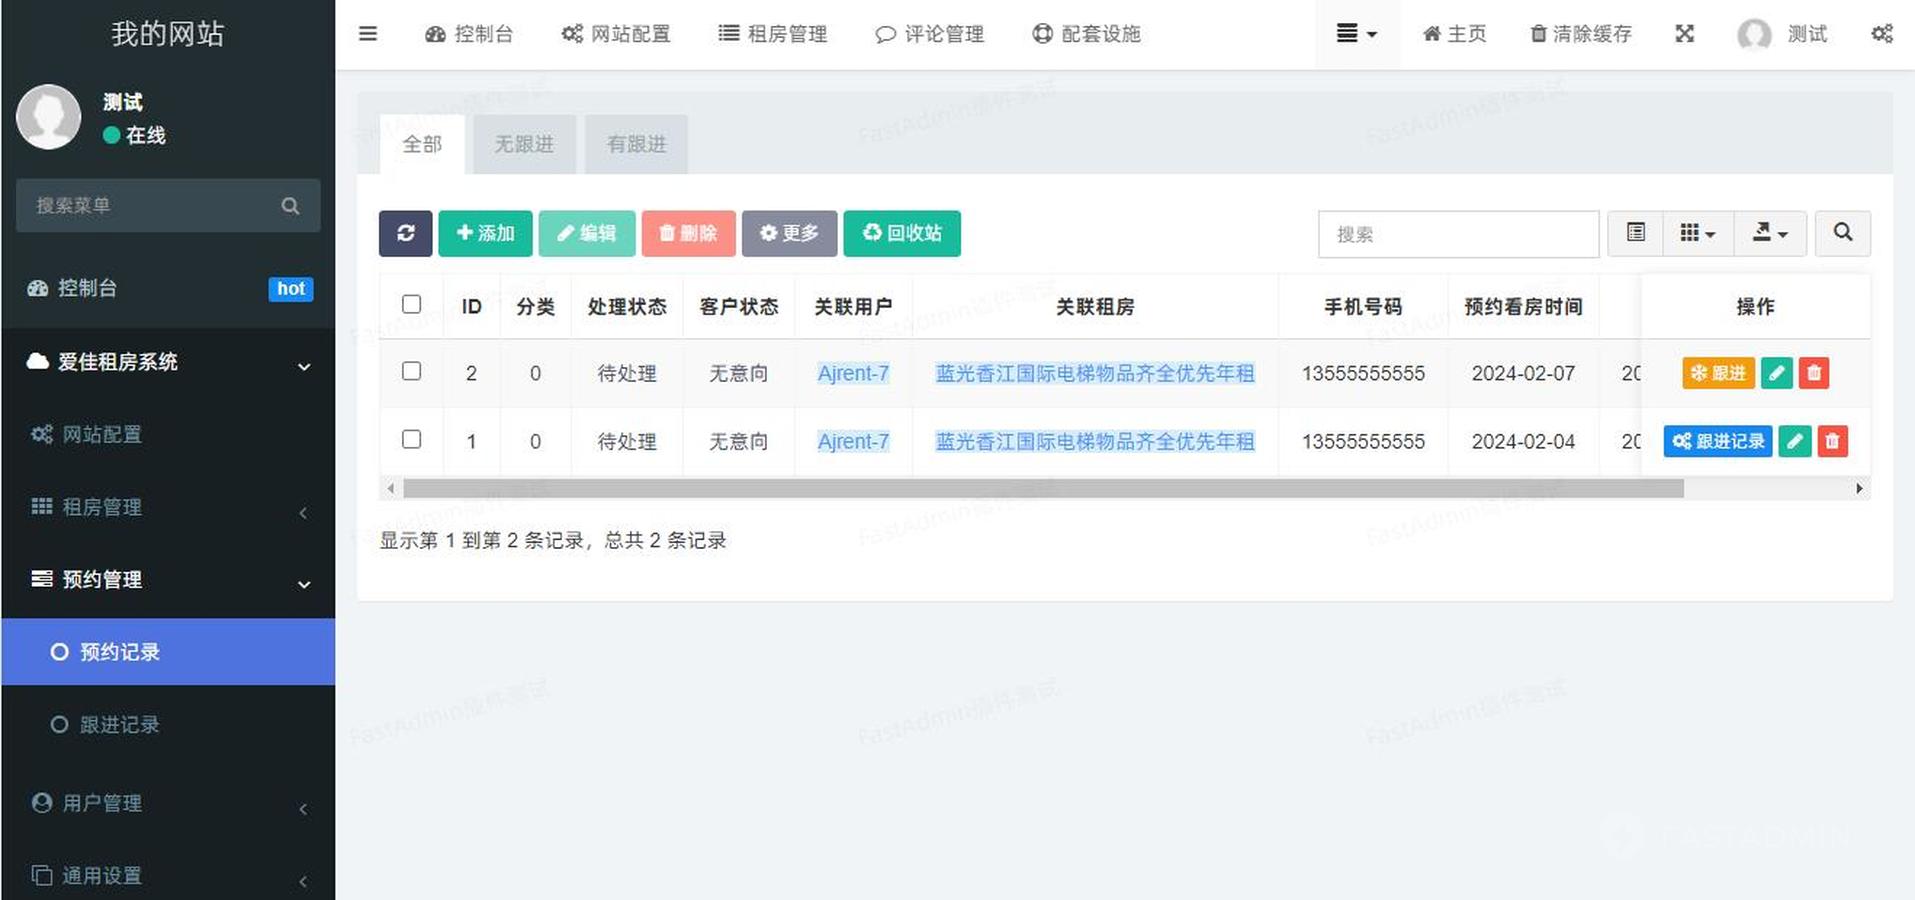The height and width of the screenshot is (900, 1915).
Task: Open Ajrent-7 user link in first row
Action: point(853,373)
